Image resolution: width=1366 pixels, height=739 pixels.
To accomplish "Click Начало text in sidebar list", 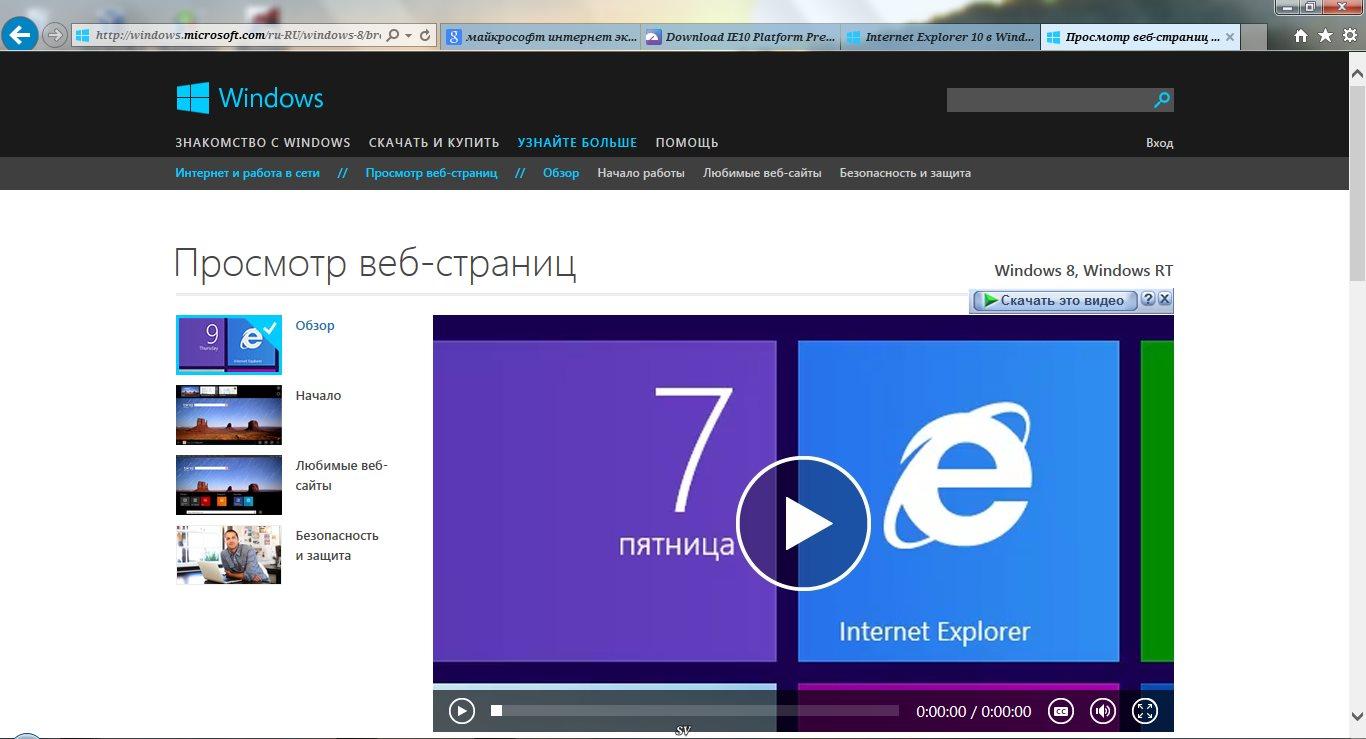I will pos(318,396).
